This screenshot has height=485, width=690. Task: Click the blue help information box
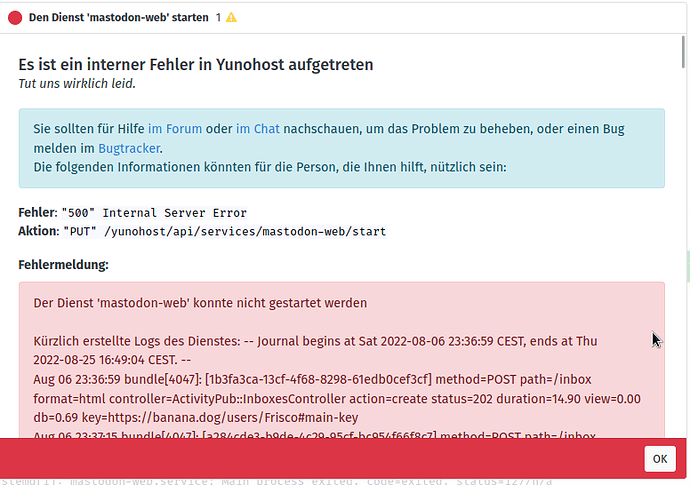point(341,148)
